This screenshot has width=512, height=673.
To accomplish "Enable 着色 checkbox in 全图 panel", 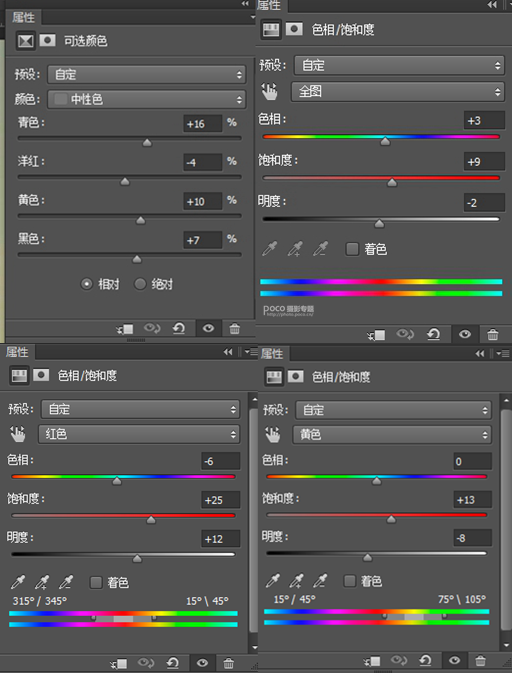I will (352, 249).
